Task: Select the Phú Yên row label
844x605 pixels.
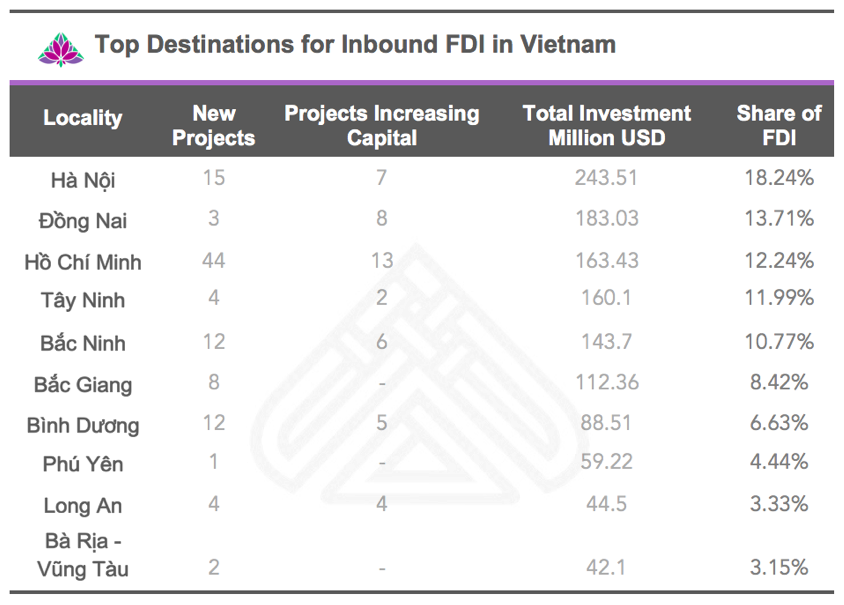Action: [x=83, y=464]
